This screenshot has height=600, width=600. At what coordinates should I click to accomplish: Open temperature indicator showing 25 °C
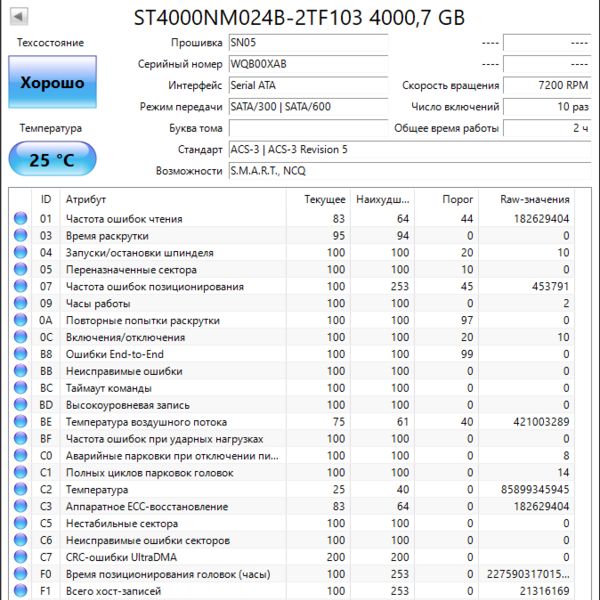[52, 159]
